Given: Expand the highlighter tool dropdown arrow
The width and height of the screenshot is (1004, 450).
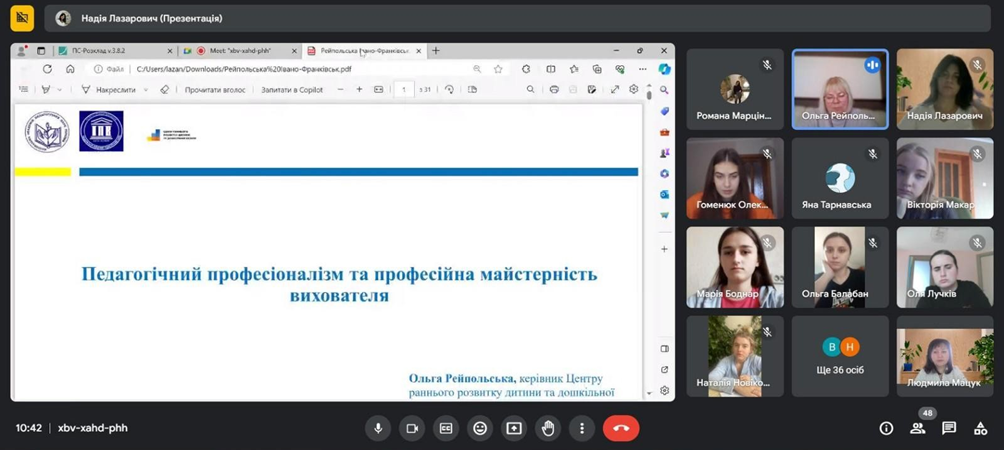Looking at the screenshot, I should pos(60,90).
